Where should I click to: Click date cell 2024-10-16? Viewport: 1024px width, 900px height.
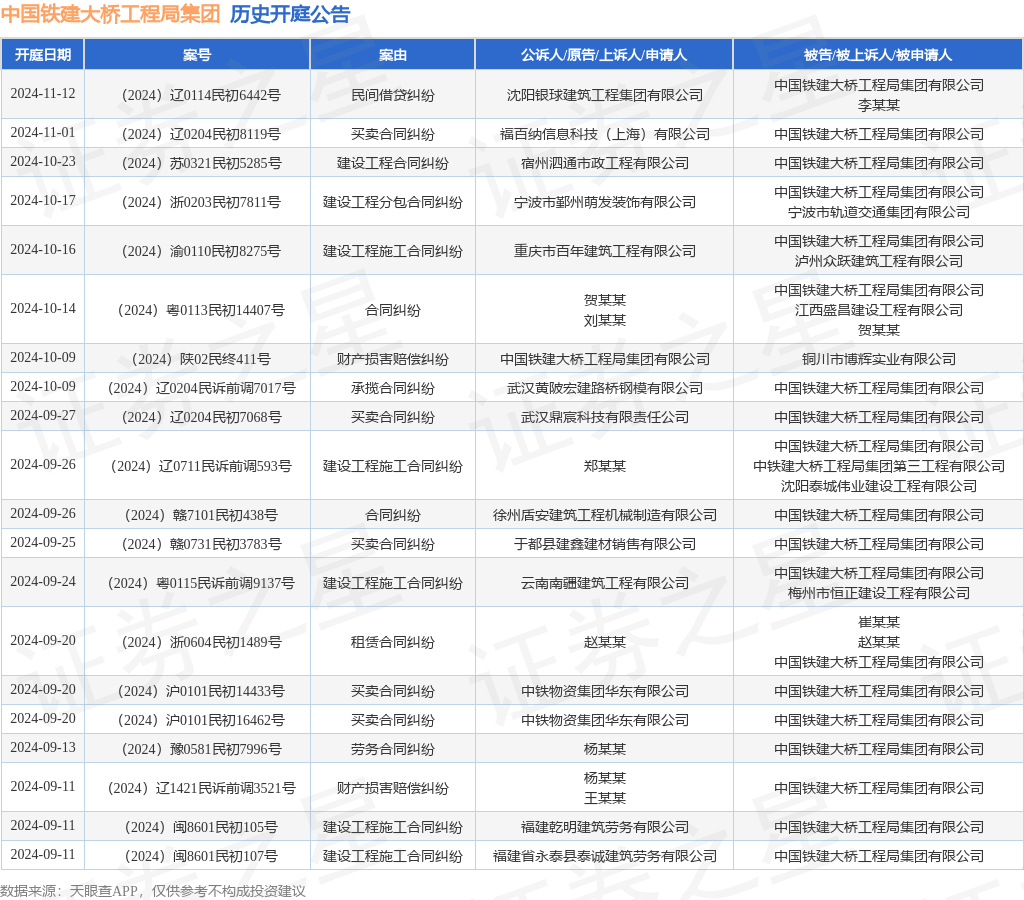point(42,249)
